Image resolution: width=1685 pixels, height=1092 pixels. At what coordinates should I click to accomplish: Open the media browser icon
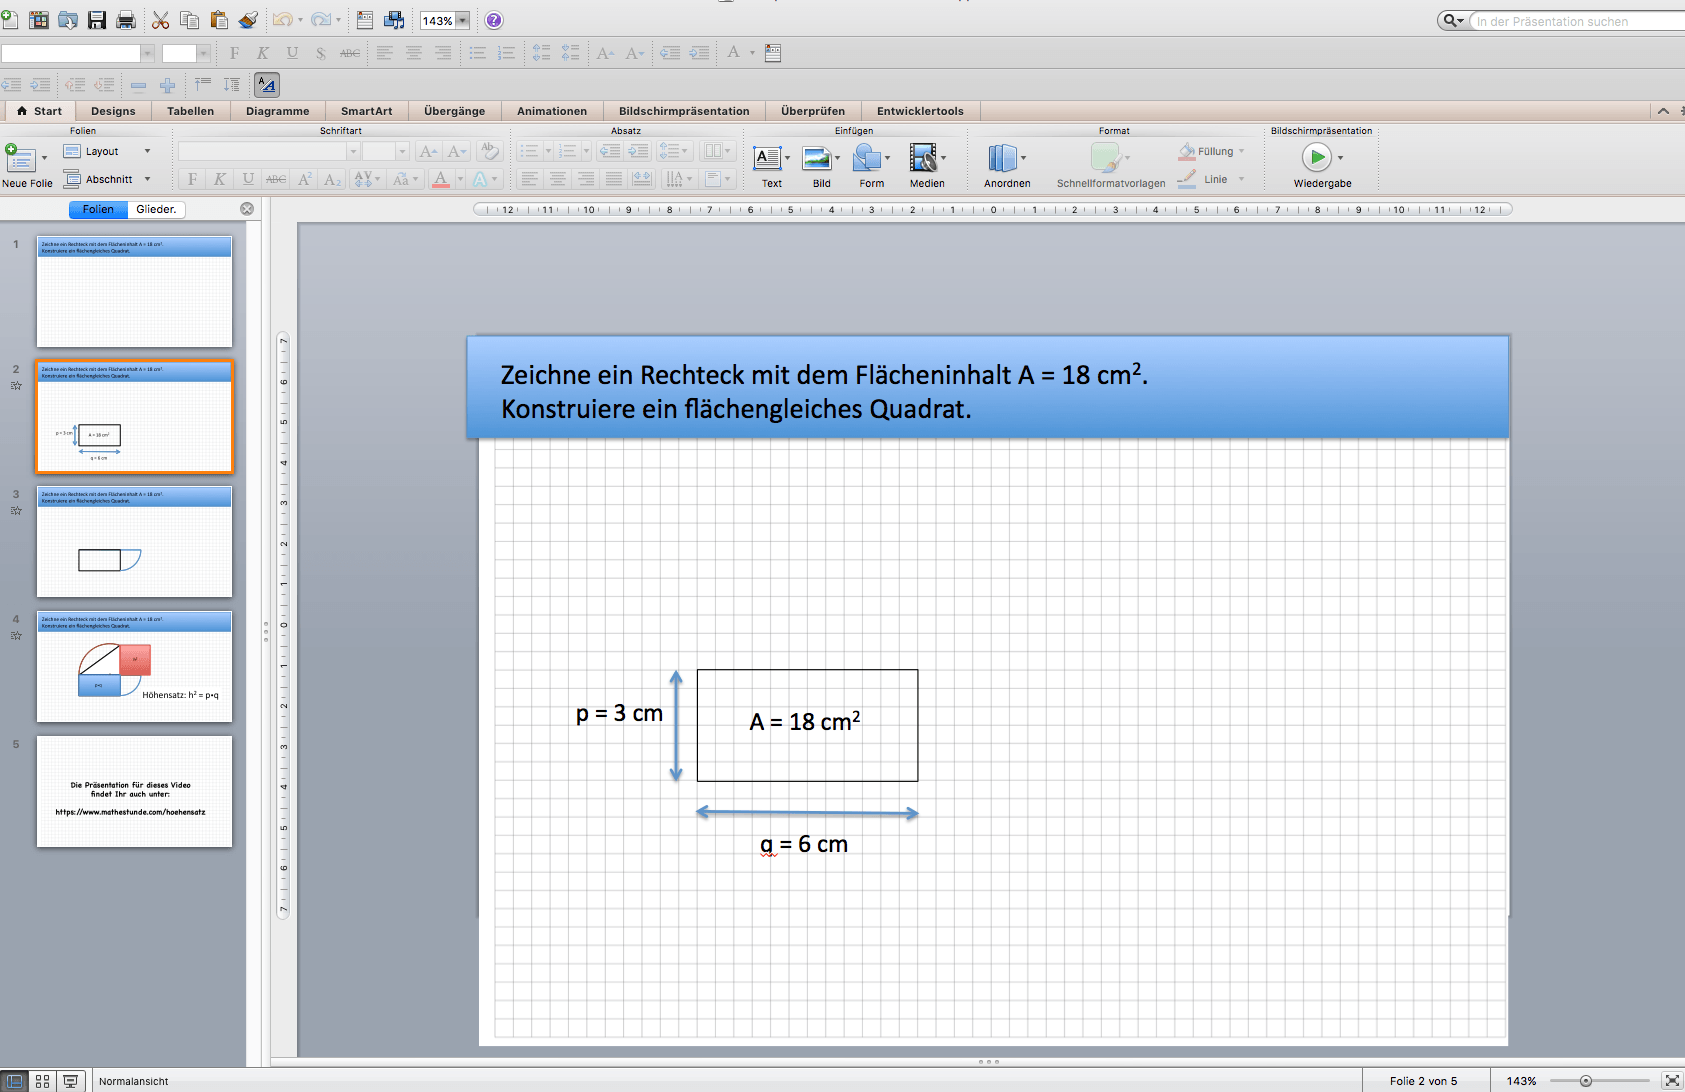coord(395,20)
